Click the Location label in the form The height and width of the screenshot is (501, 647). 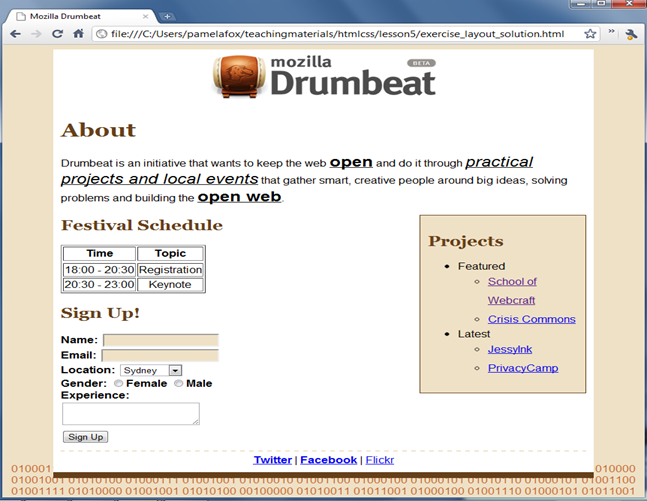point(88,370)
